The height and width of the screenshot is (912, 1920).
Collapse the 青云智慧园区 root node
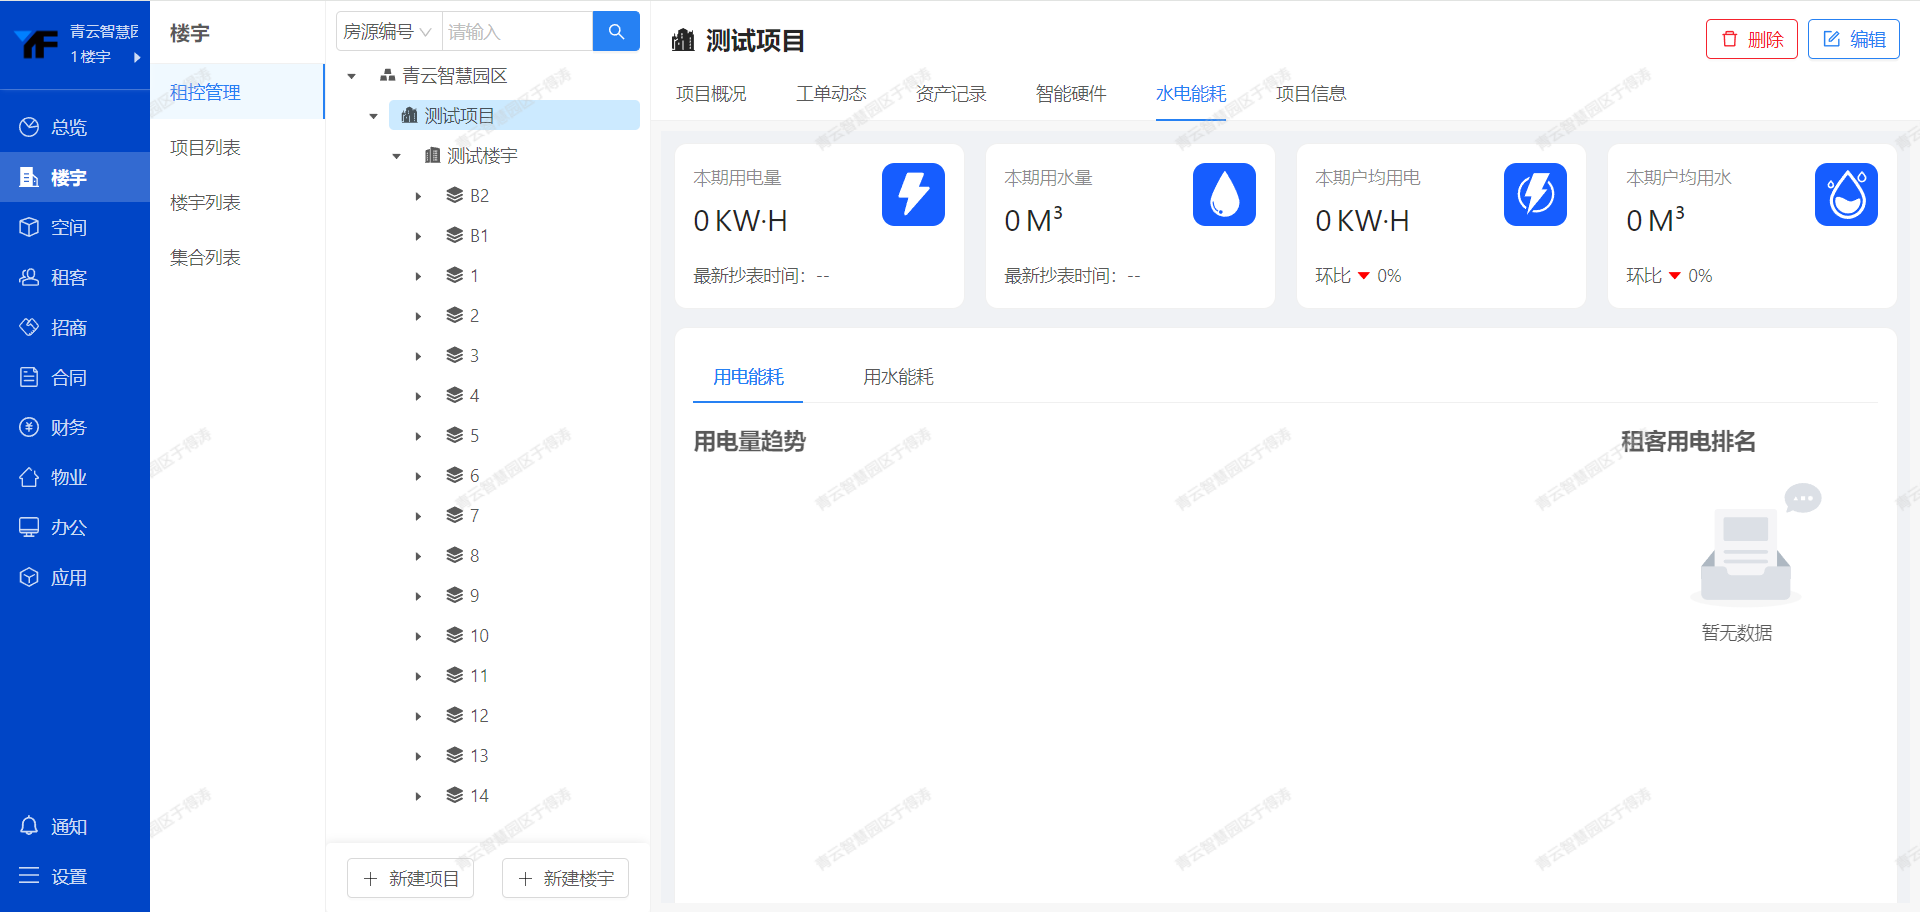[x=351, y=76]
